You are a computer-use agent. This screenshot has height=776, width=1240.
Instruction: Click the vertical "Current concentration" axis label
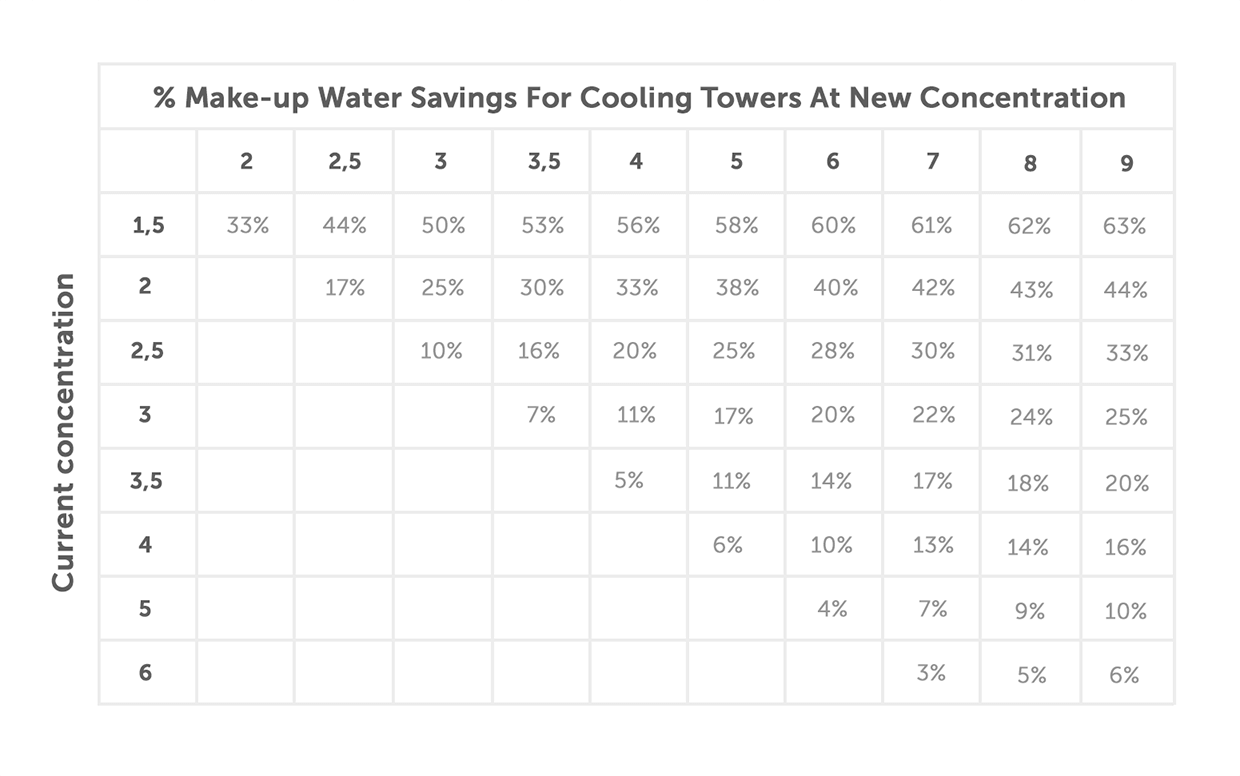(x=64, y=432)
